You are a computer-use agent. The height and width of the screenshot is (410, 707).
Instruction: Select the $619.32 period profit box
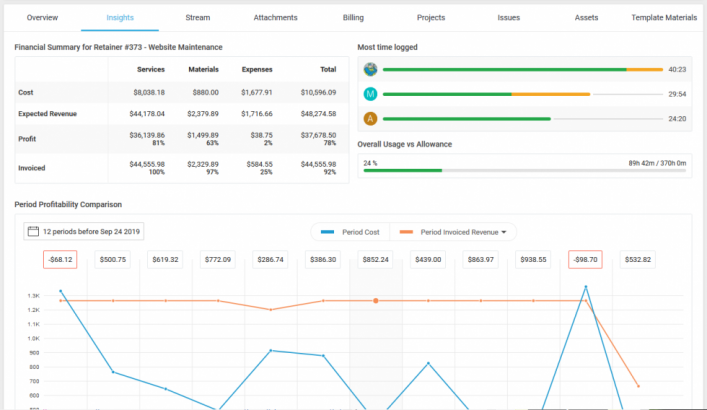pyautogui.click(x=165, y=259)
